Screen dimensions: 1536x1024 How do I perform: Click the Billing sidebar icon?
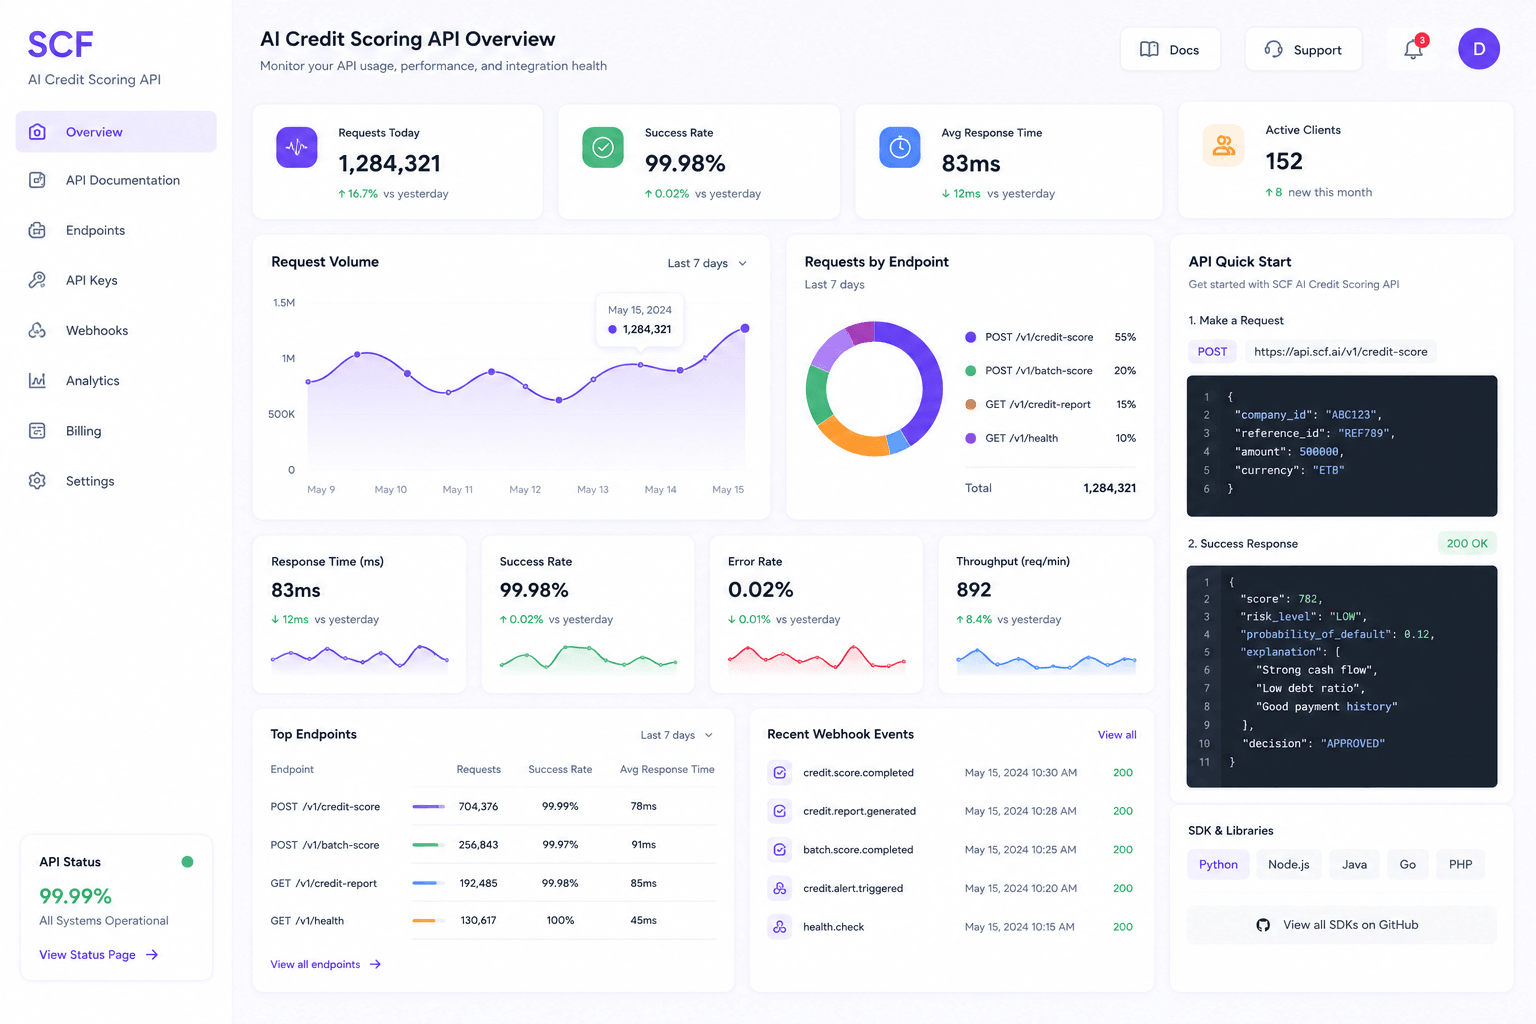[37, 431]
